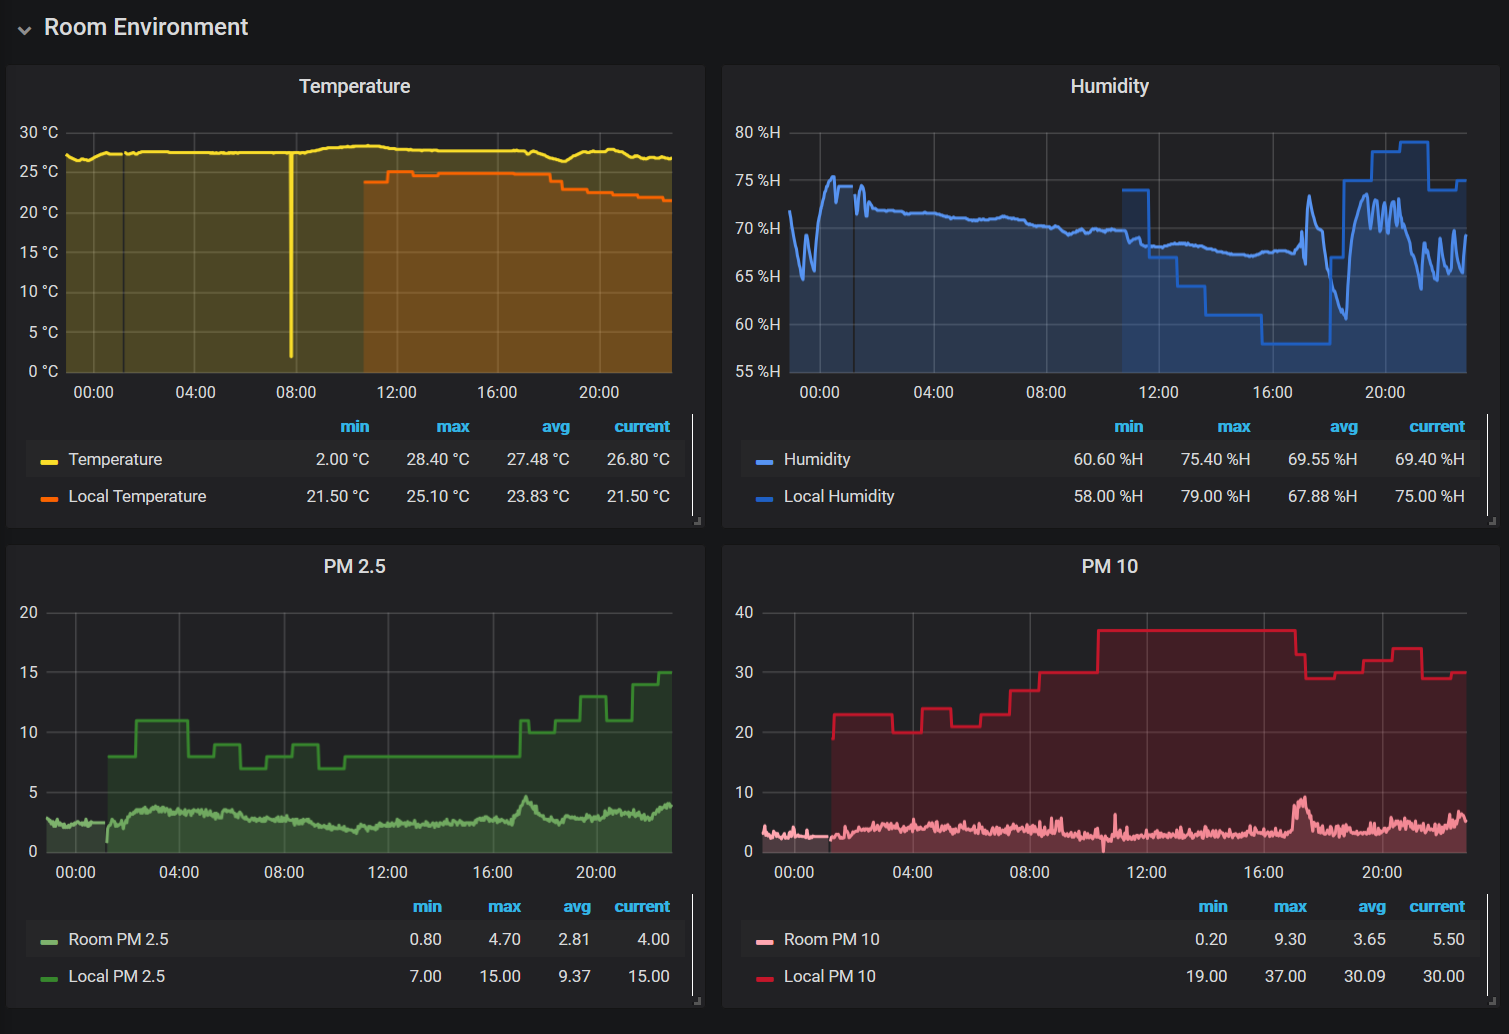Sort Humidity legend by avg column

[1343, 427]
